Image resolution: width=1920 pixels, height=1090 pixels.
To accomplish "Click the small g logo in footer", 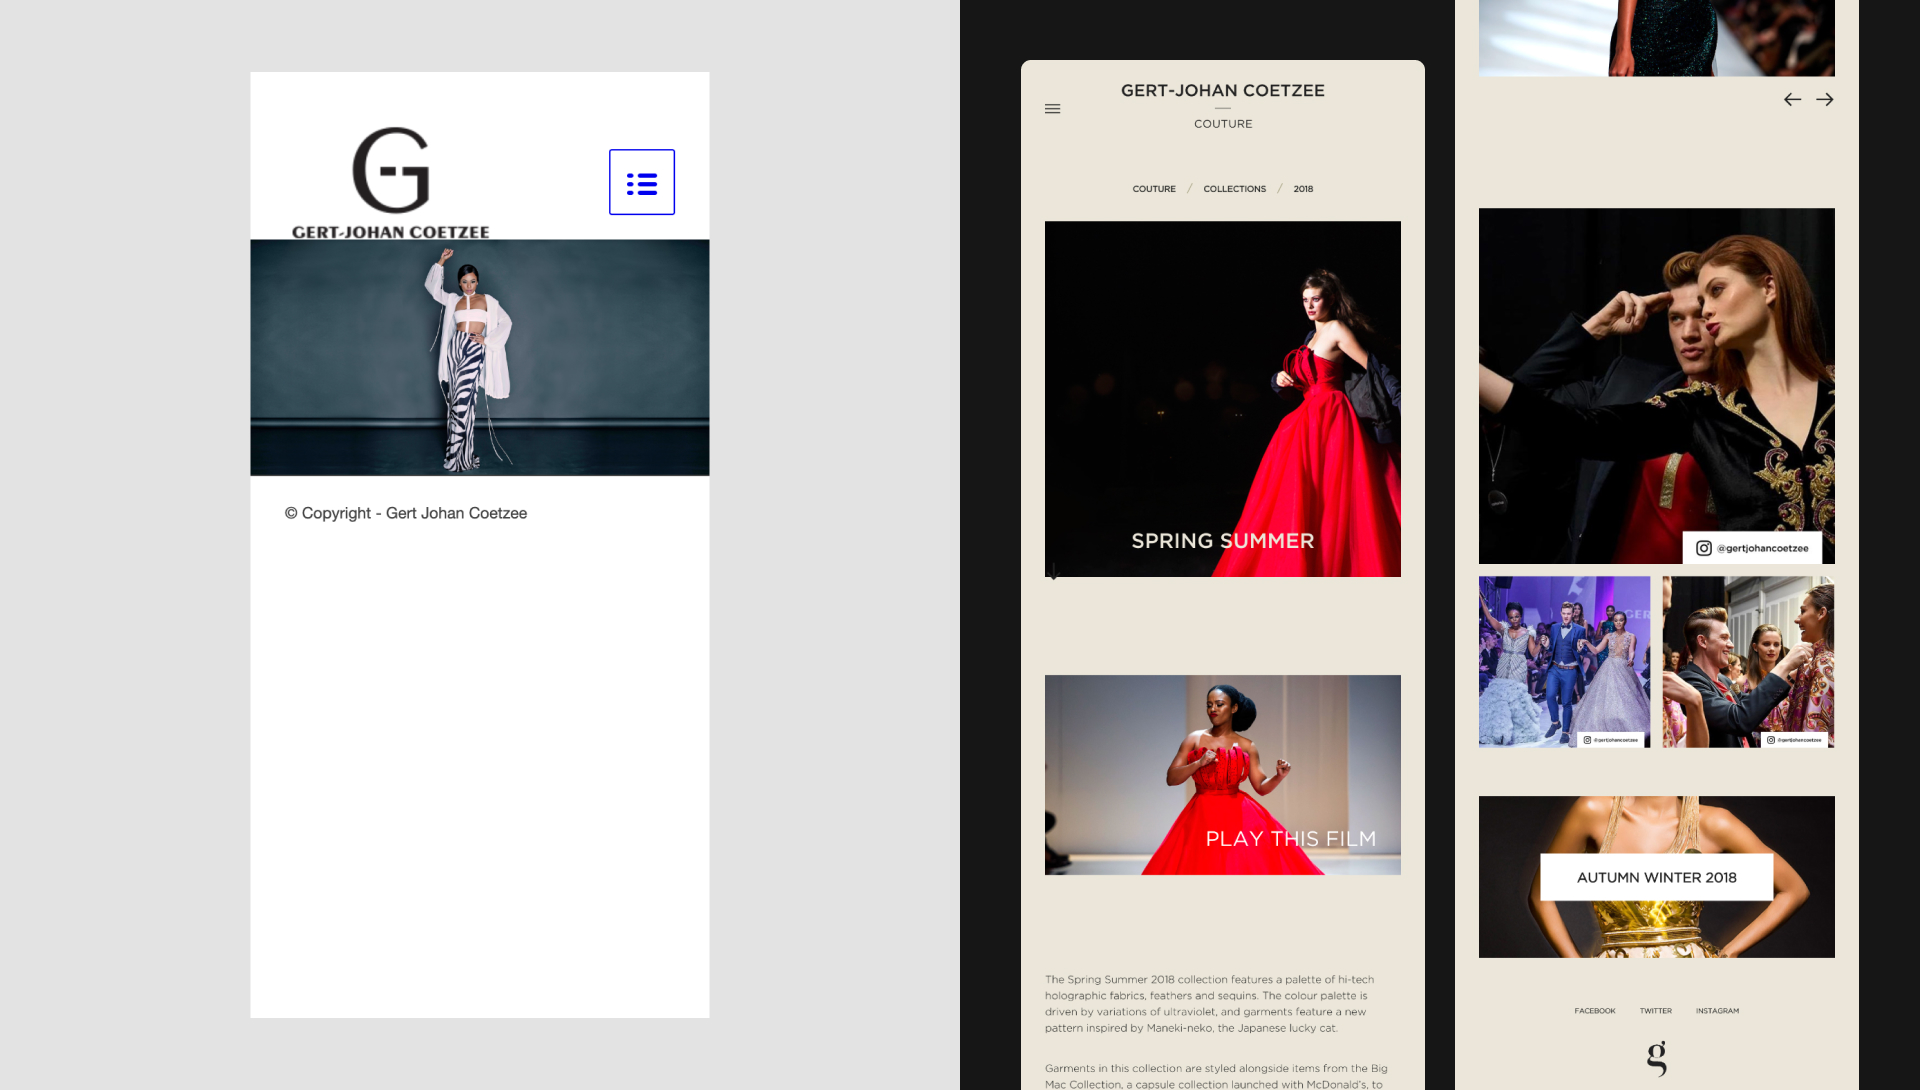I will 1657,1057.
